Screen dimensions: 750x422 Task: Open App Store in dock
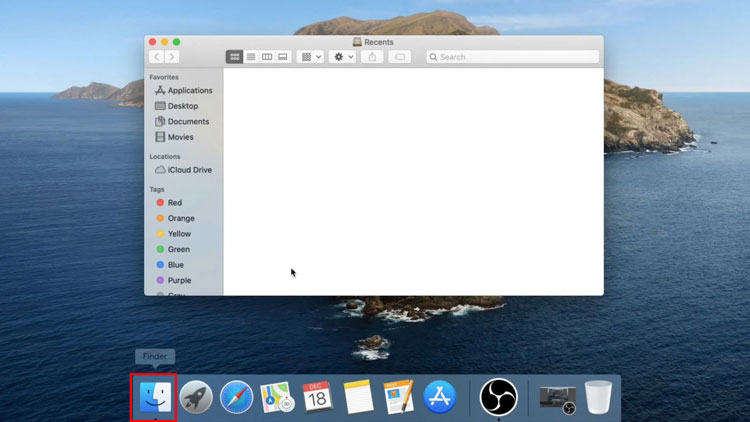[440, 397]
